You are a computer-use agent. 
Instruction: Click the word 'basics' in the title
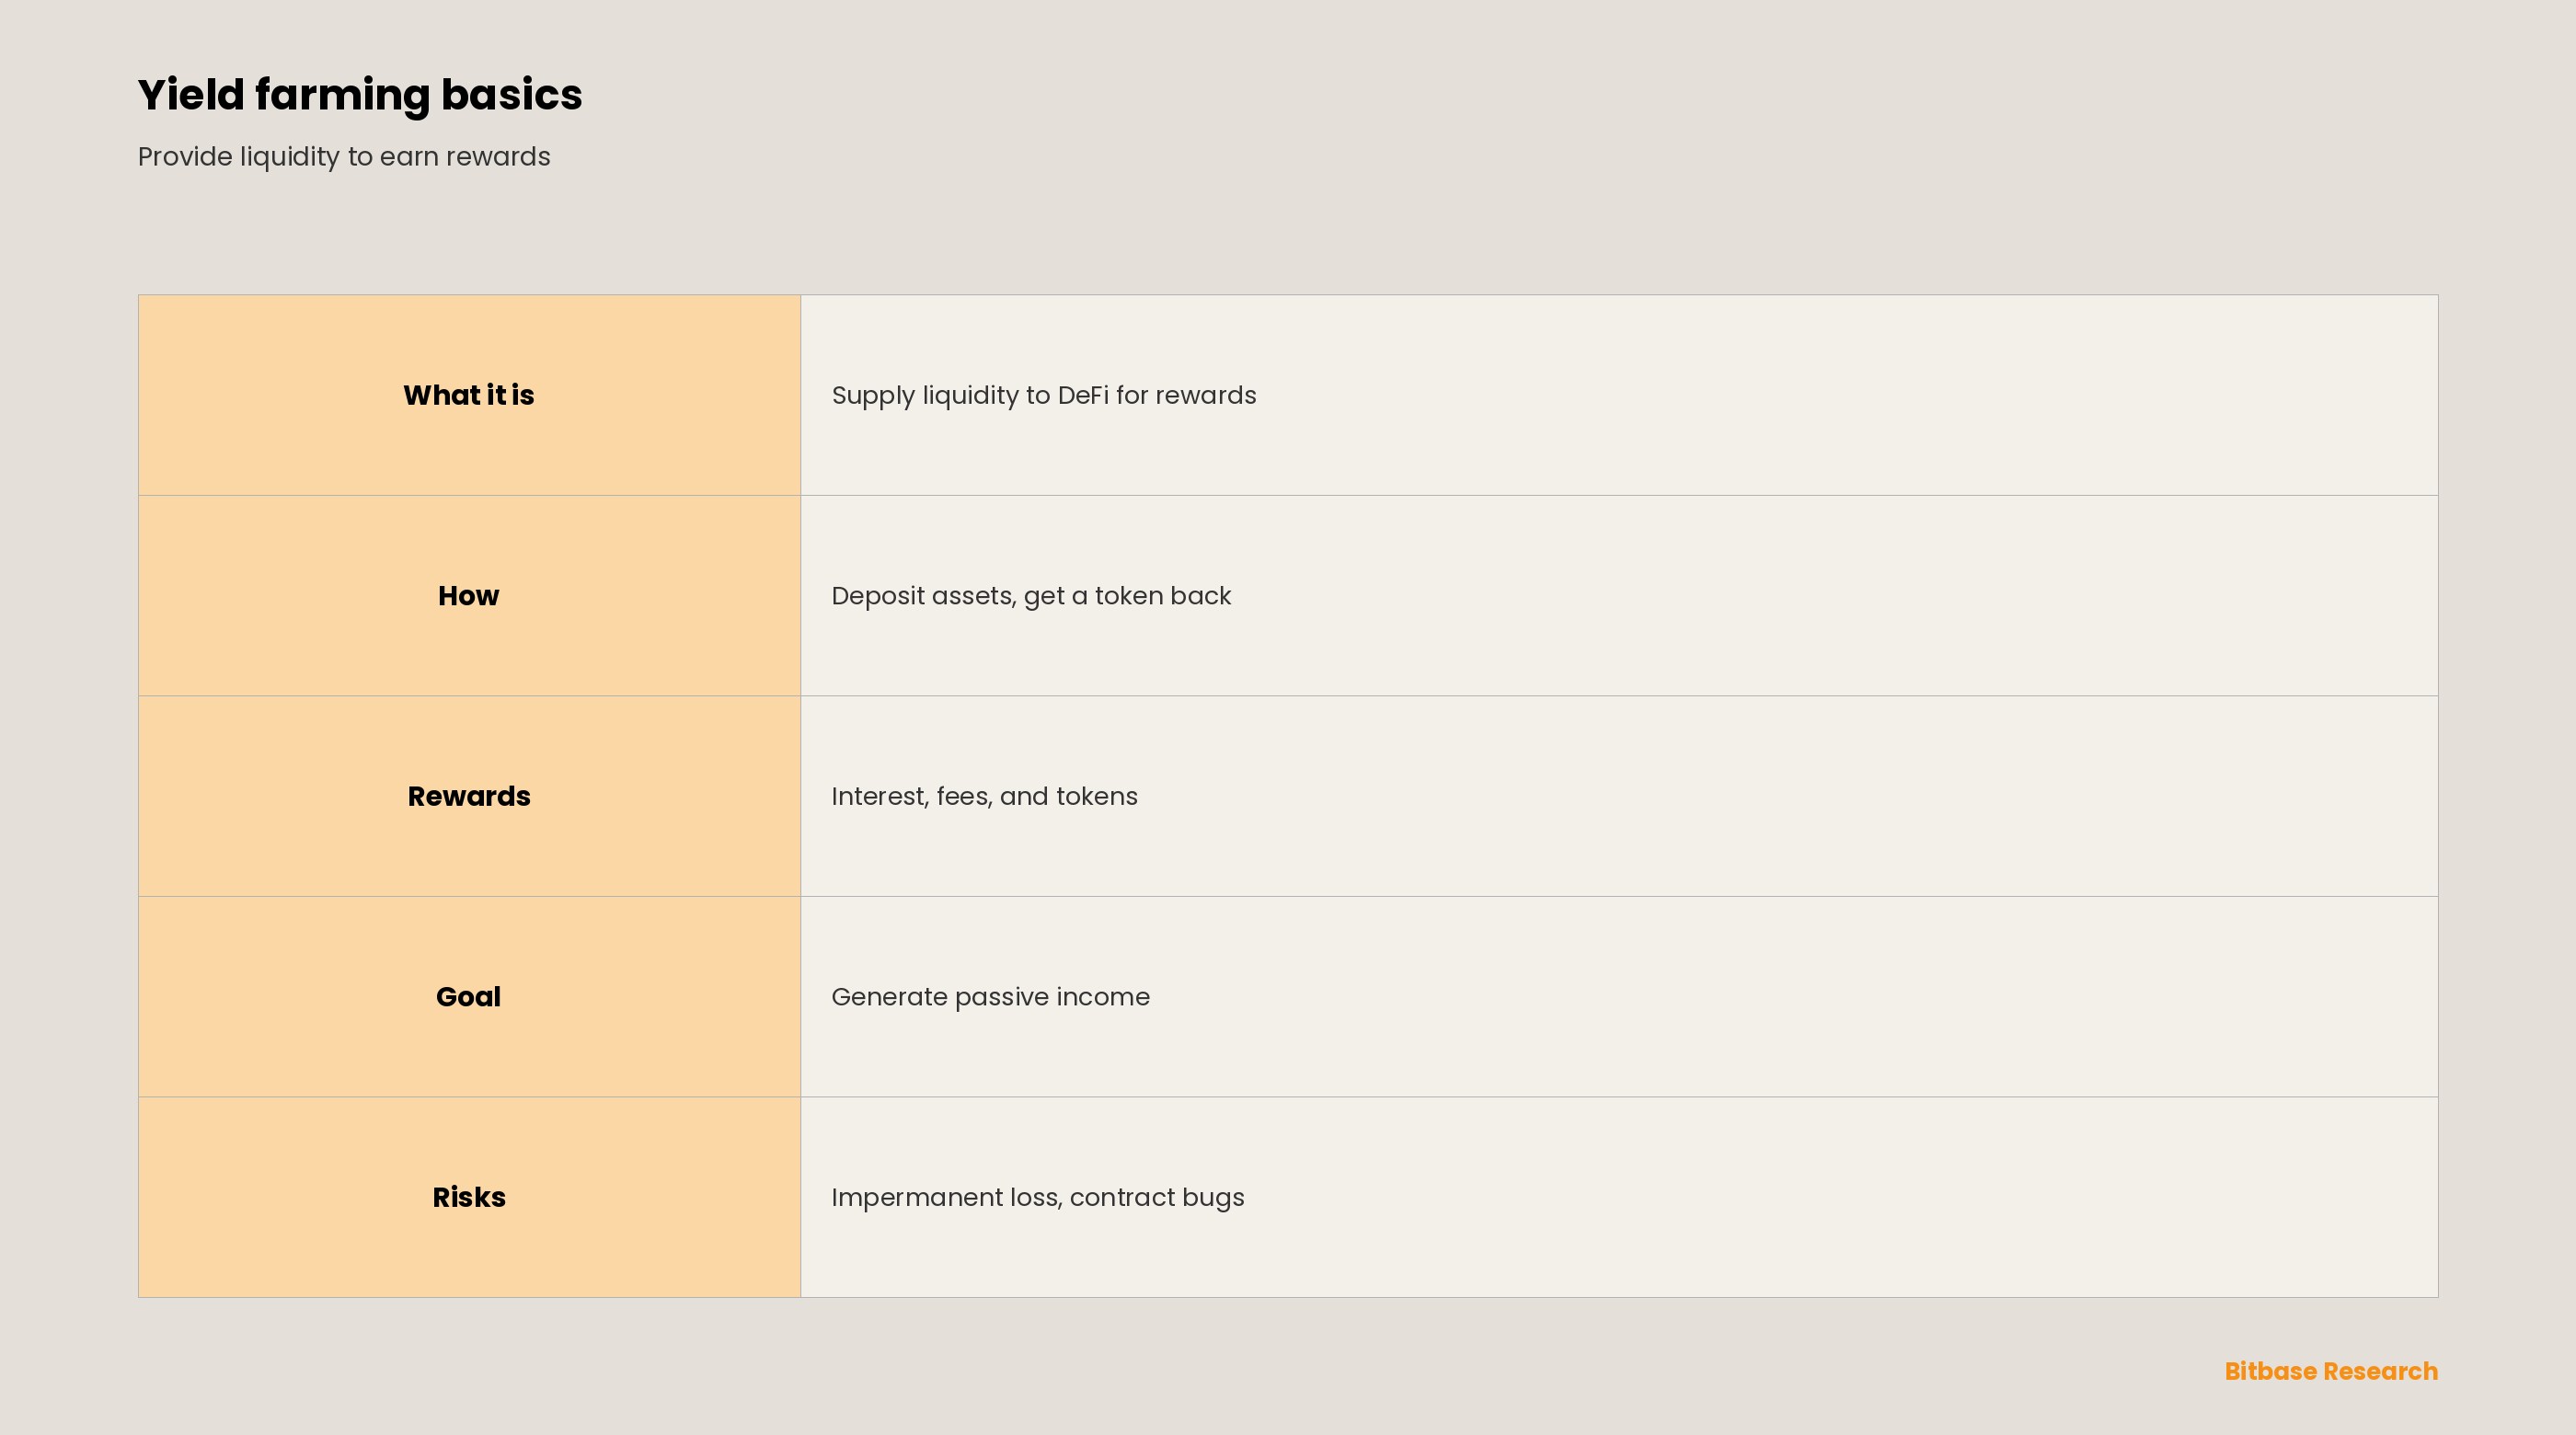[x=511, y=95]
